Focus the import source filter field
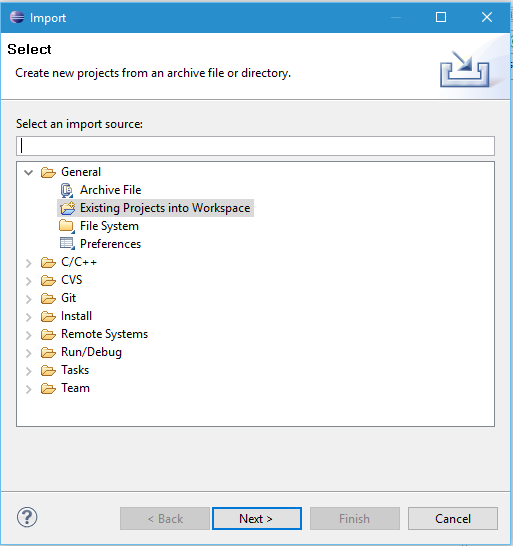Viewport: 513px width, 546px height. coord(255,146)
